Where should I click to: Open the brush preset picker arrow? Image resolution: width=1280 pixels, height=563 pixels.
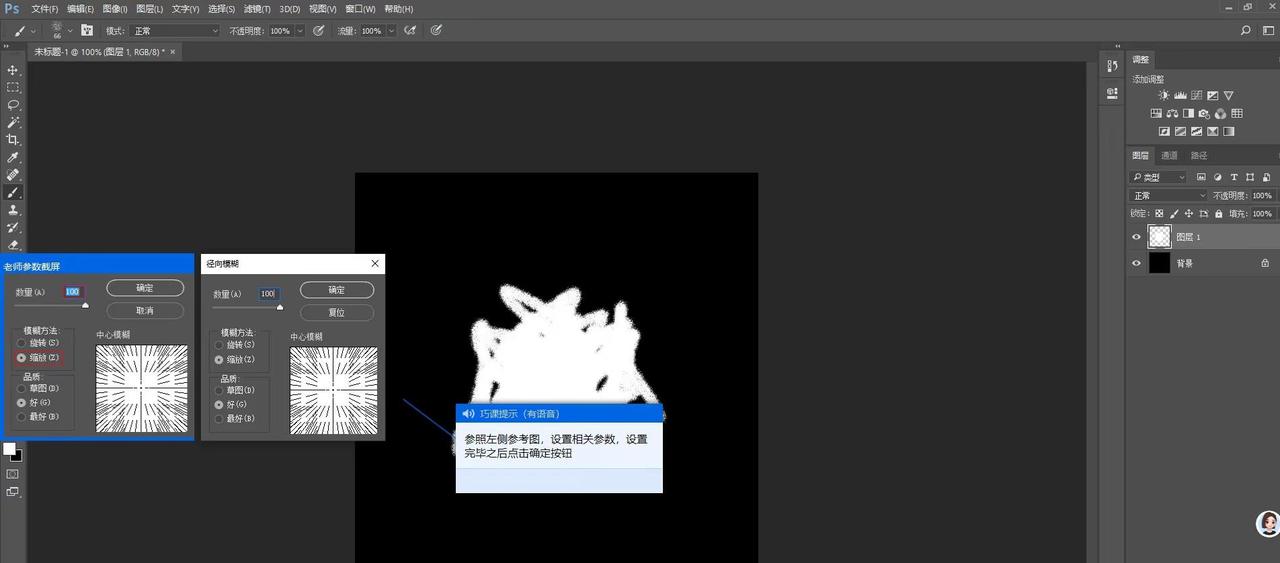(x=70, y=31)
